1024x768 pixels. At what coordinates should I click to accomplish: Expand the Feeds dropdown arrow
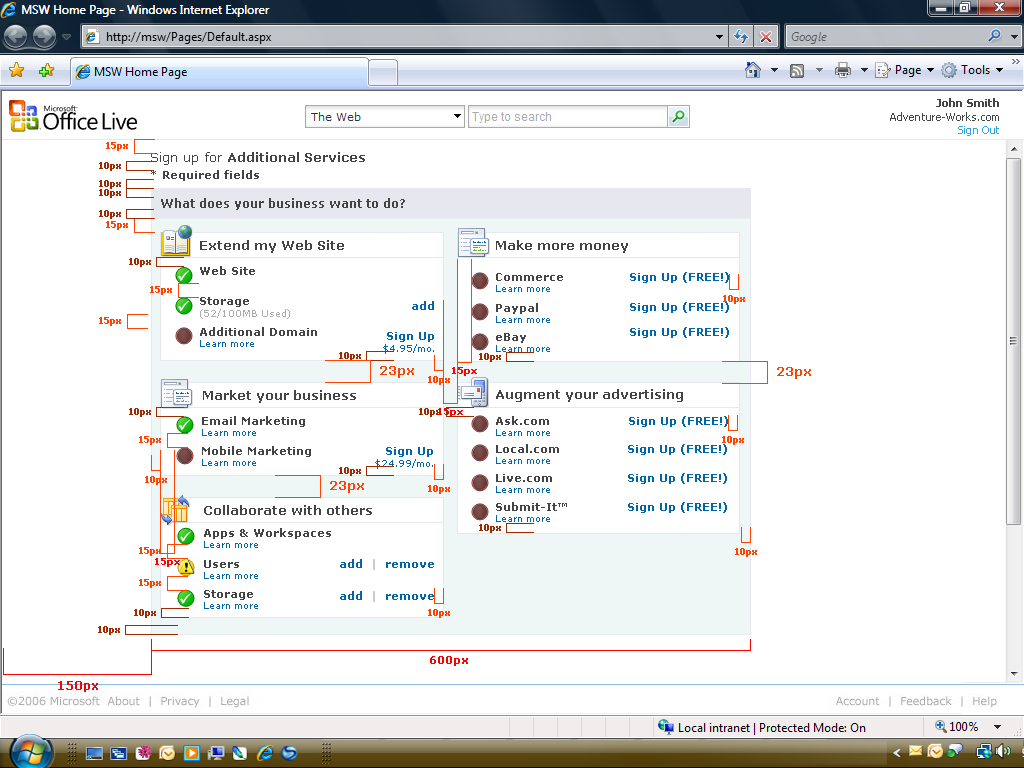pos(819,70)
